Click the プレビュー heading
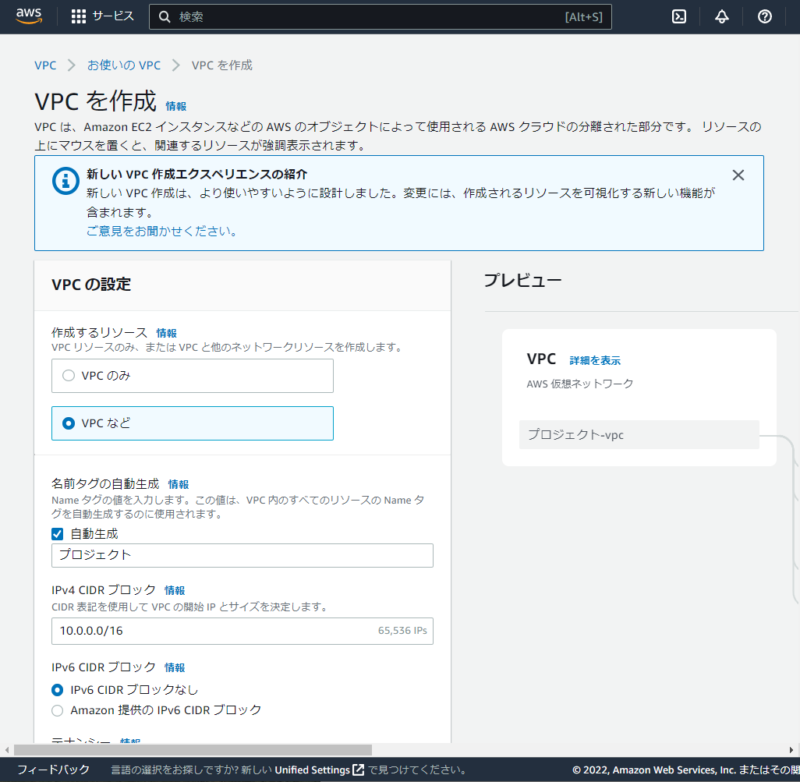Screen dimensions: 800x782 522,280
